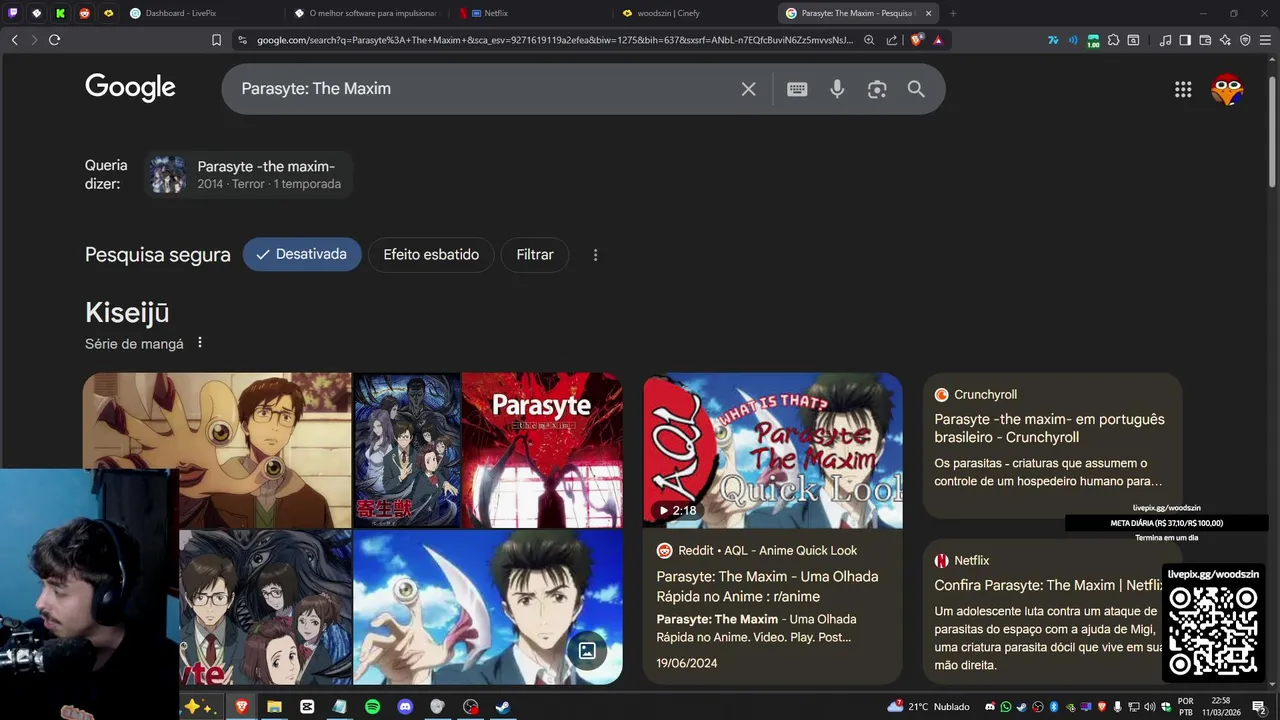Screen dimensions: 1280x720
Task: Open the Kiseiju manga cover image
Action: pyautogui.click(x=407, y=450)
